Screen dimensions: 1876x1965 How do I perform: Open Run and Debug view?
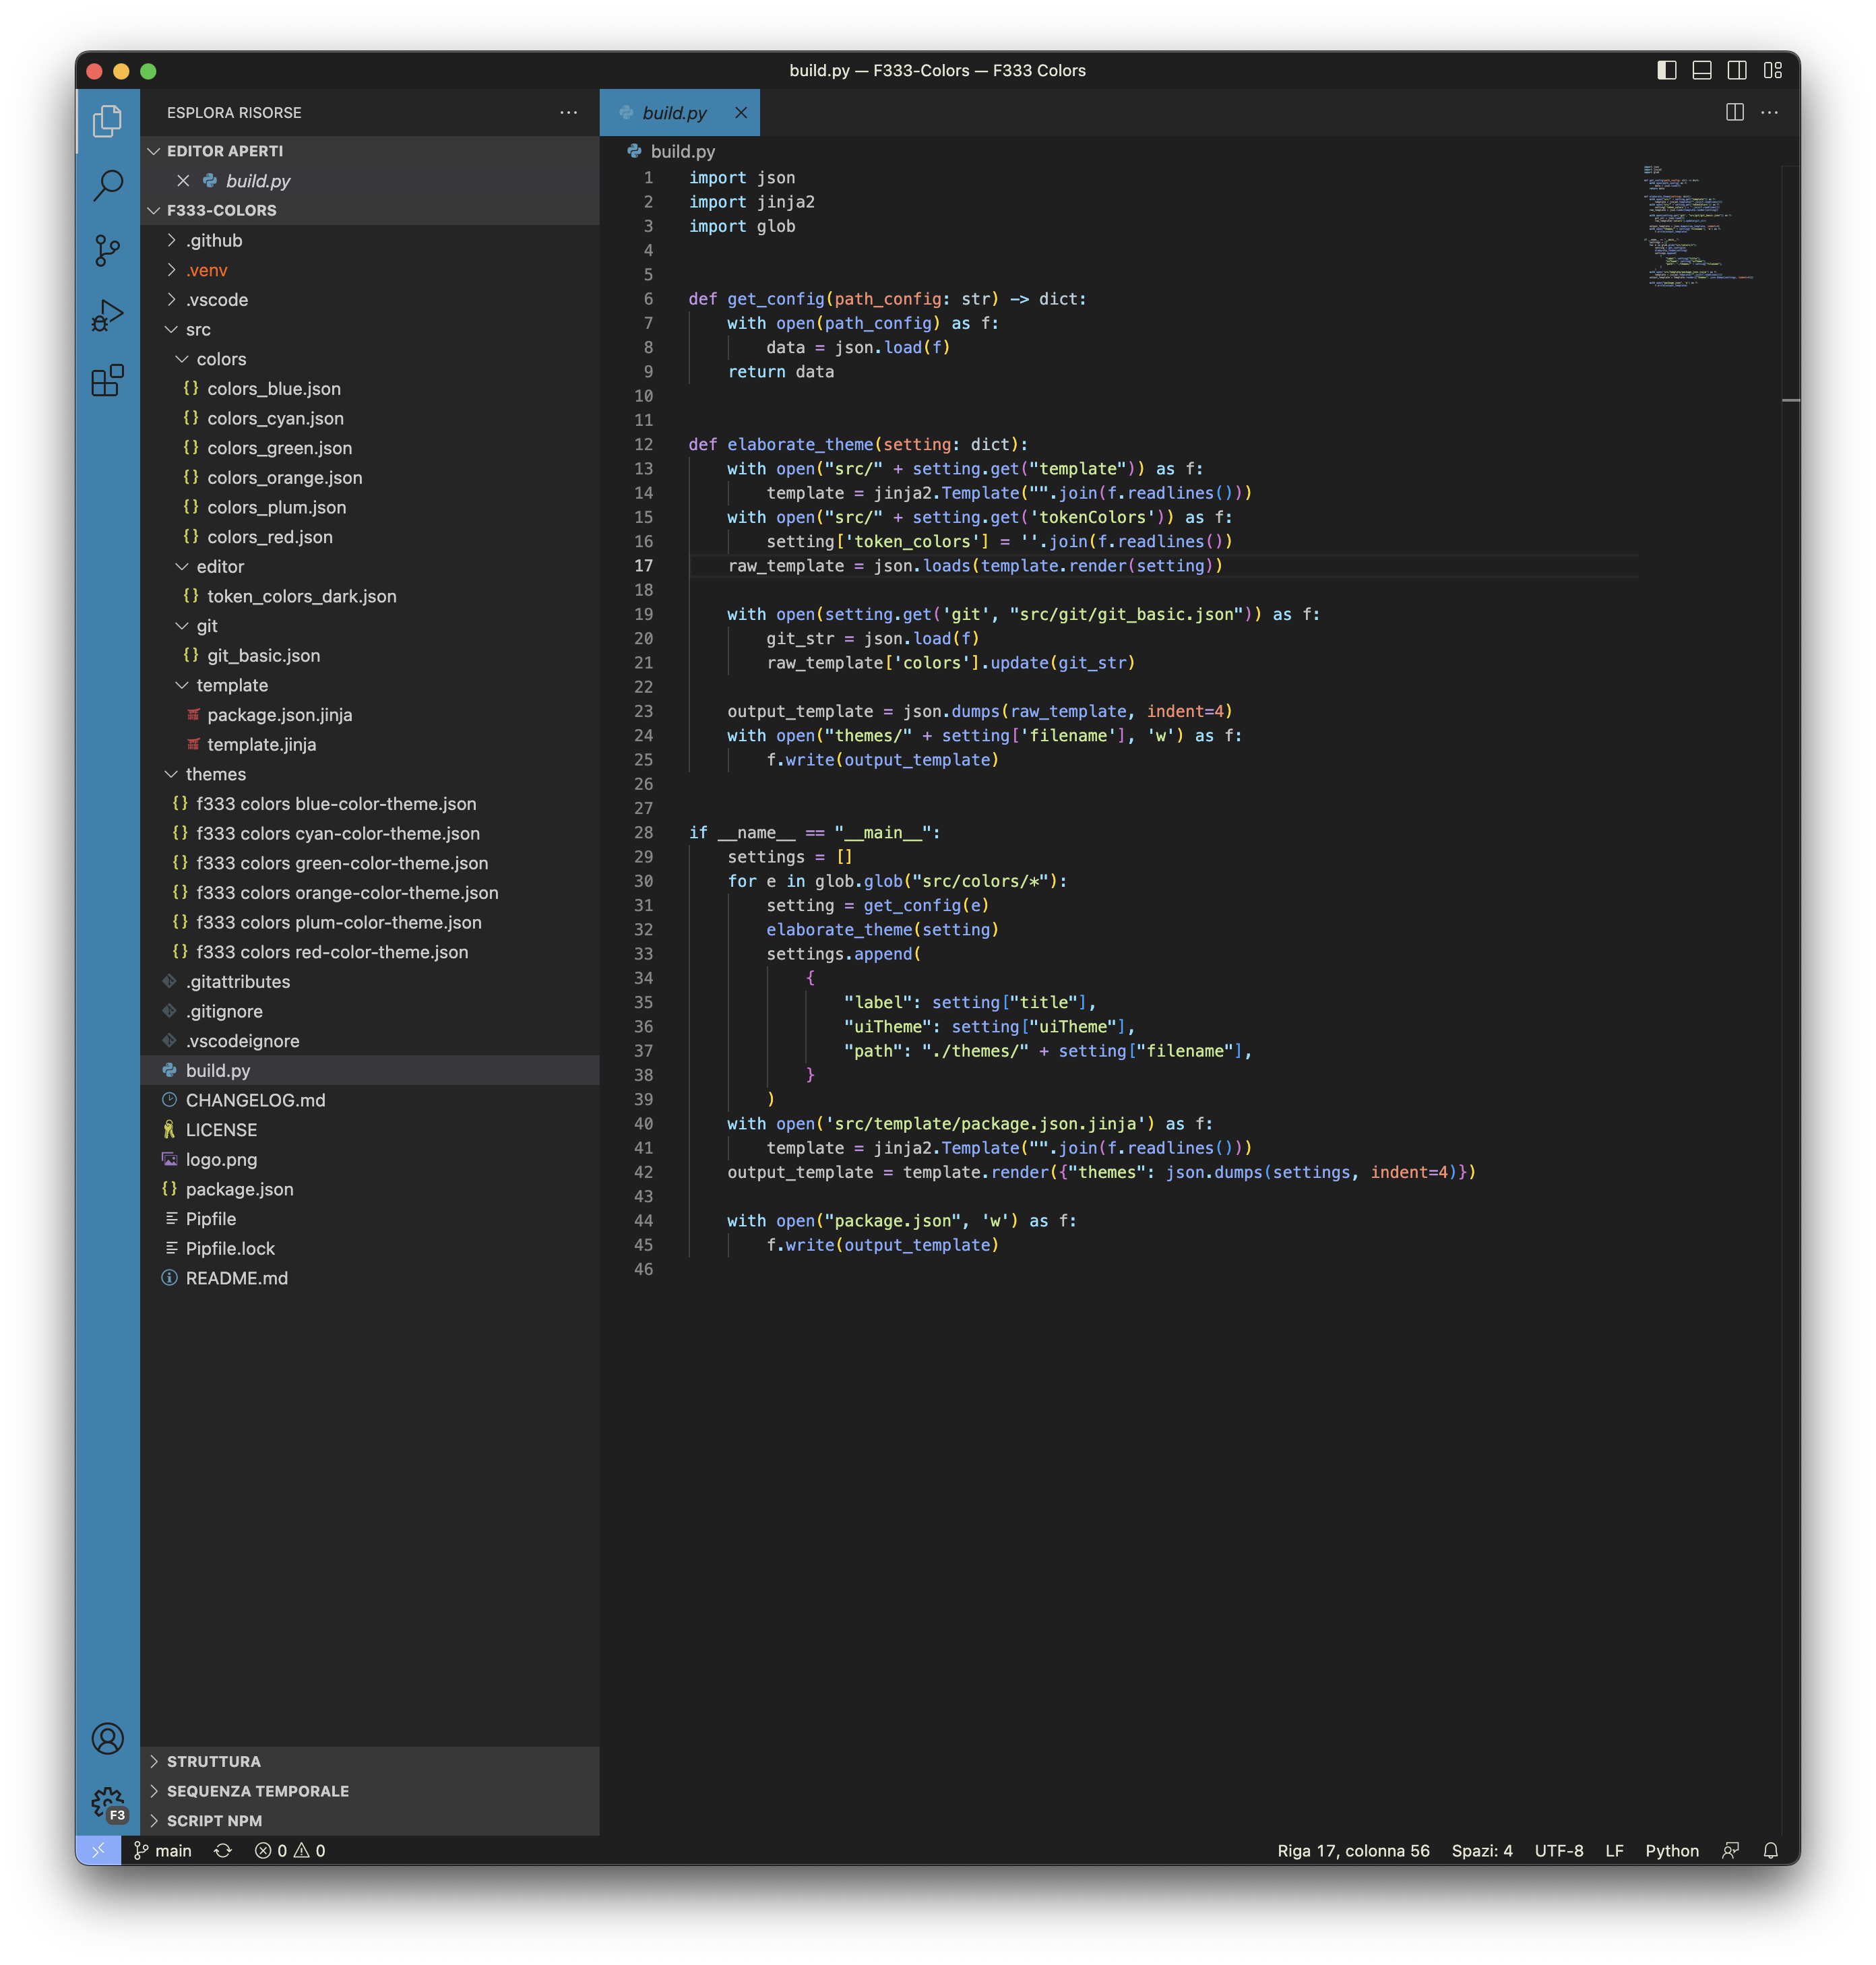point(107,315)
